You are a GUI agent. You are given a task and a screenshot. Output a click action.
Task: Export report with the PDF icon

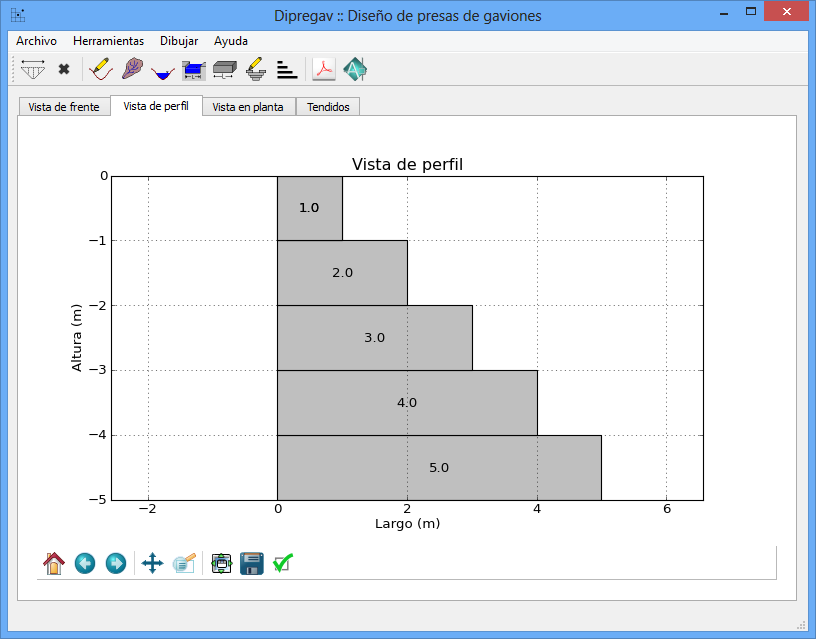324,69
